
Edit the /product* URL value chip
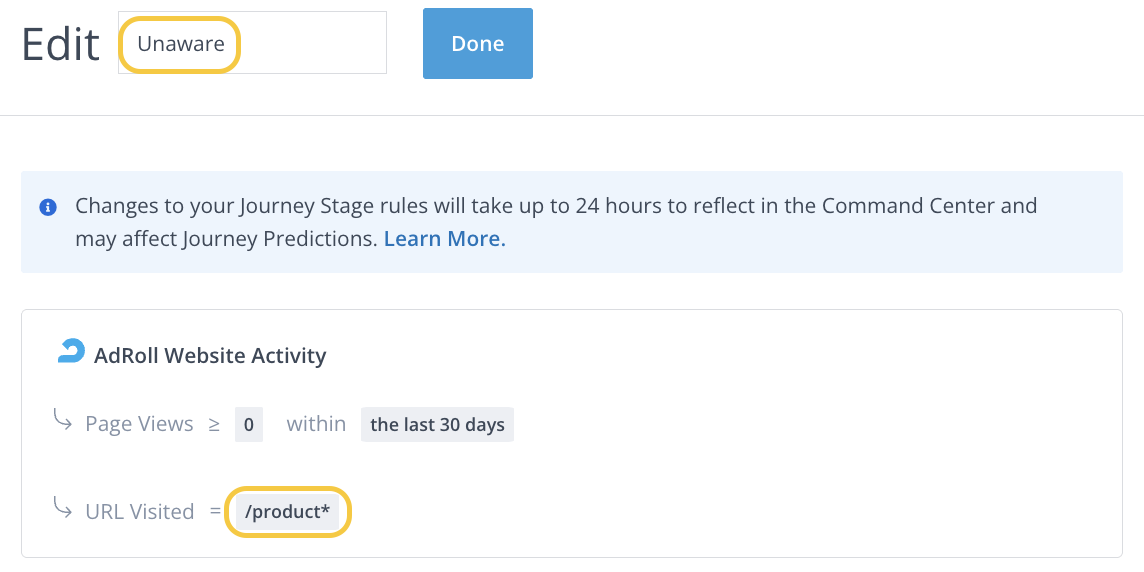(288, 511)
